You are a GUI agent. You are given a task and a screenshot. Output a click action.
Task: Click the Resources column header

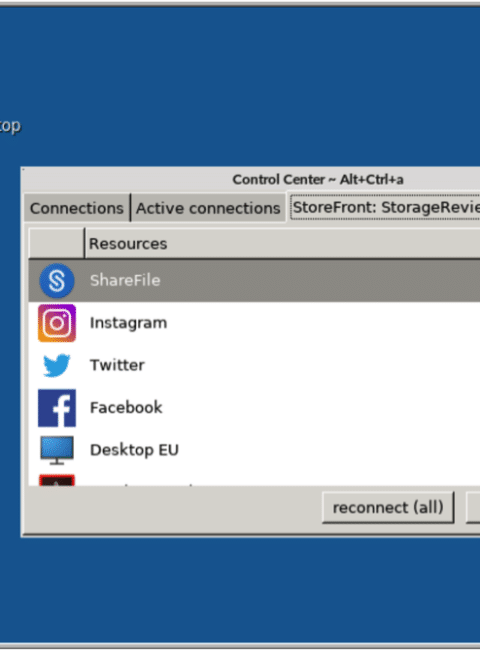click(282, 243)
